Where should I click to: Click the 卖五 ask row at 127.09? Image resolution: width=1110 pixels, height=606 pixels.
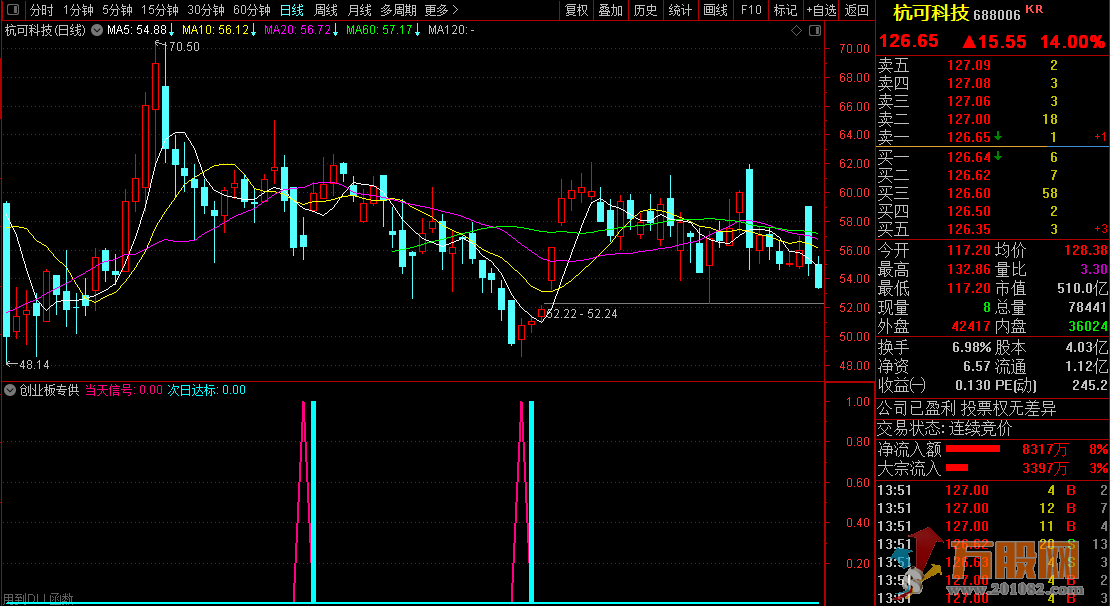tap(991, 66)
